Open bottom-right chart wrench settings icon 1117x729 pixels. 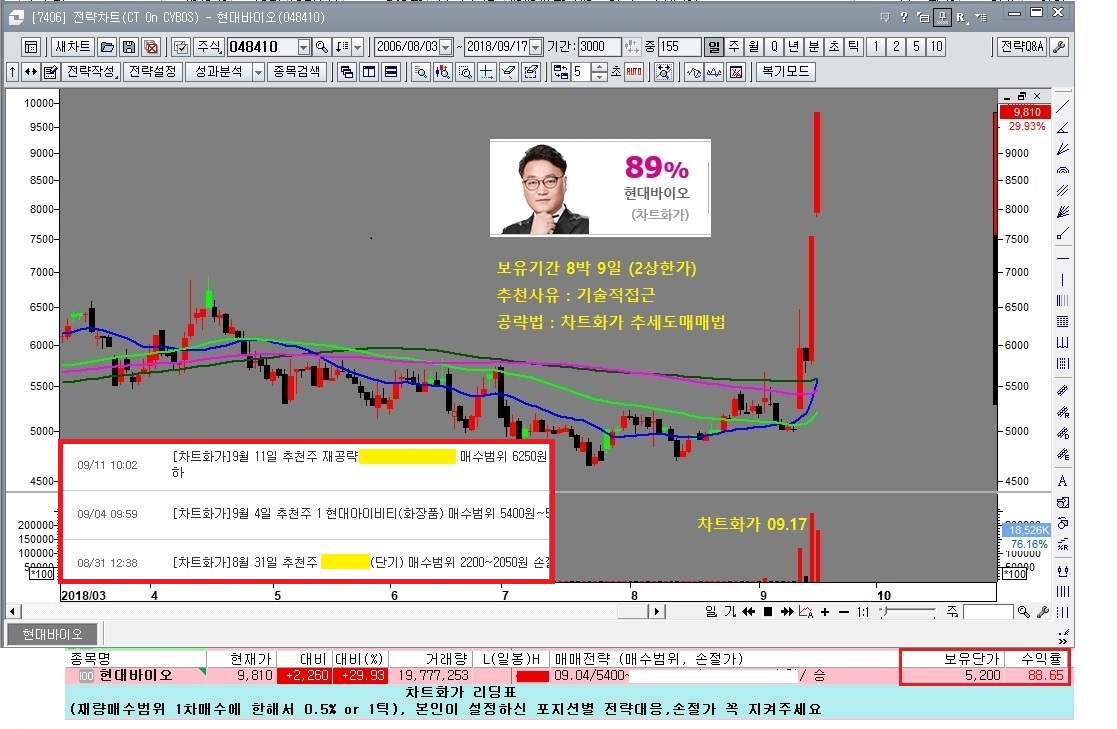click(x=1043, y=611)
